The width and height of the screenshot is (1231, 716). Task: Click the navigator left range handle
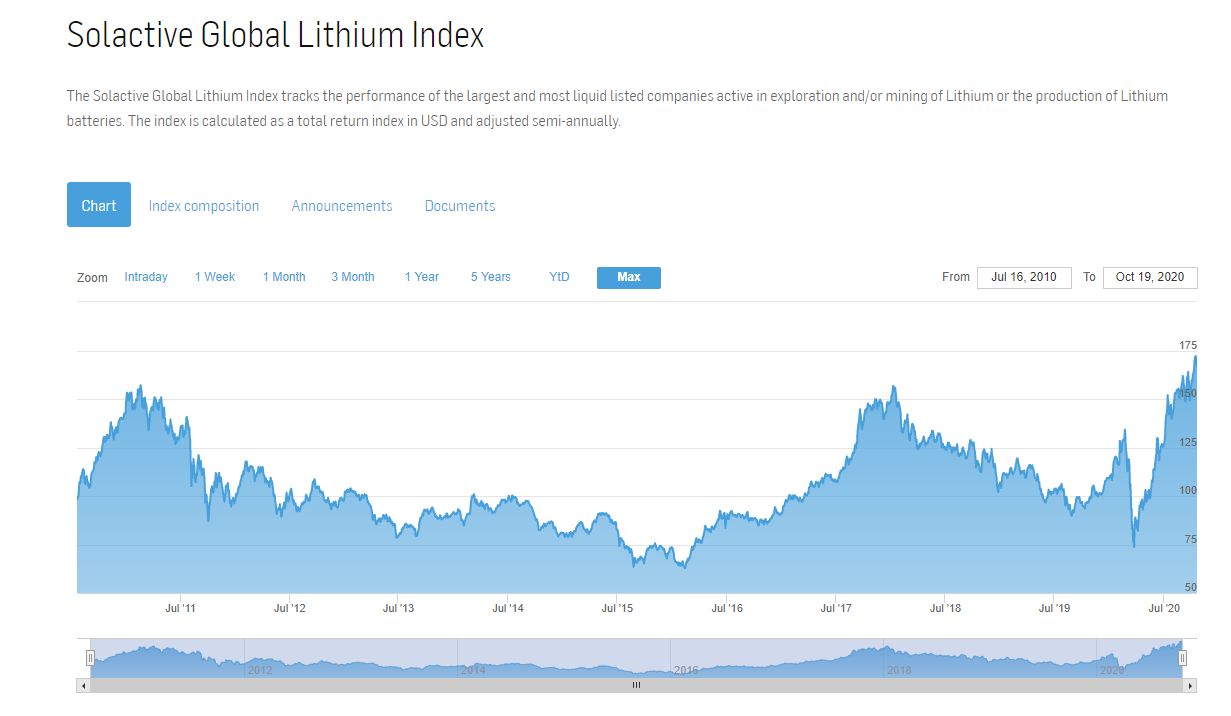pos(90,657)
